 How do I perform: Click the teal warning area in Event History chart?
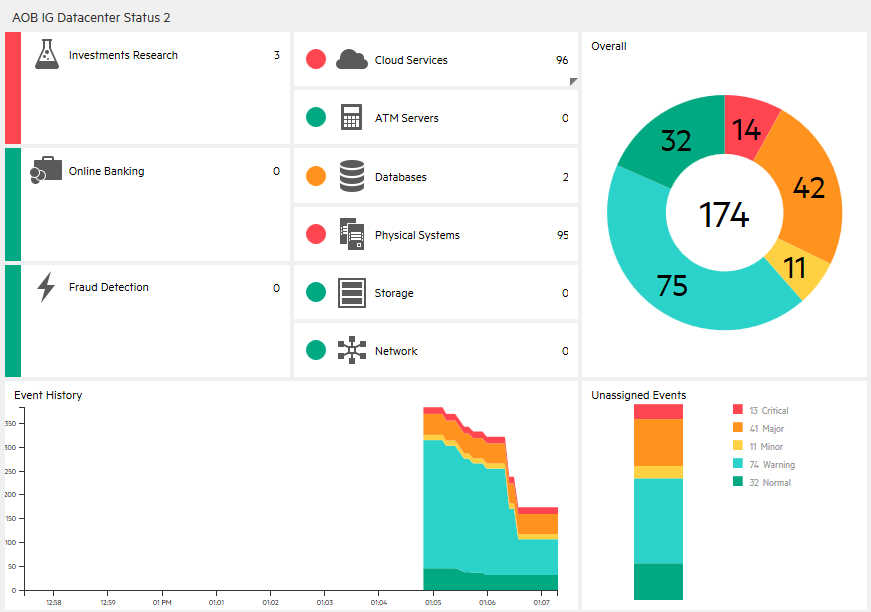tap(467, 516)
